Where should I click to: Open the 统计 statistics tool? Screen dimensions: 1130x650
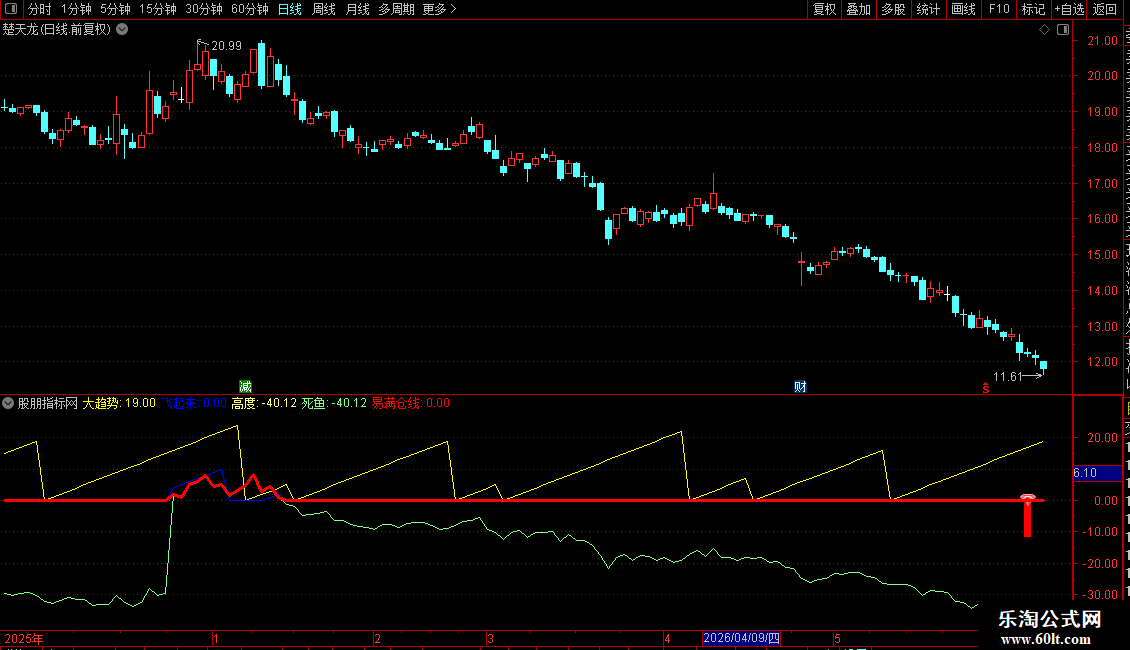[928, 9]
